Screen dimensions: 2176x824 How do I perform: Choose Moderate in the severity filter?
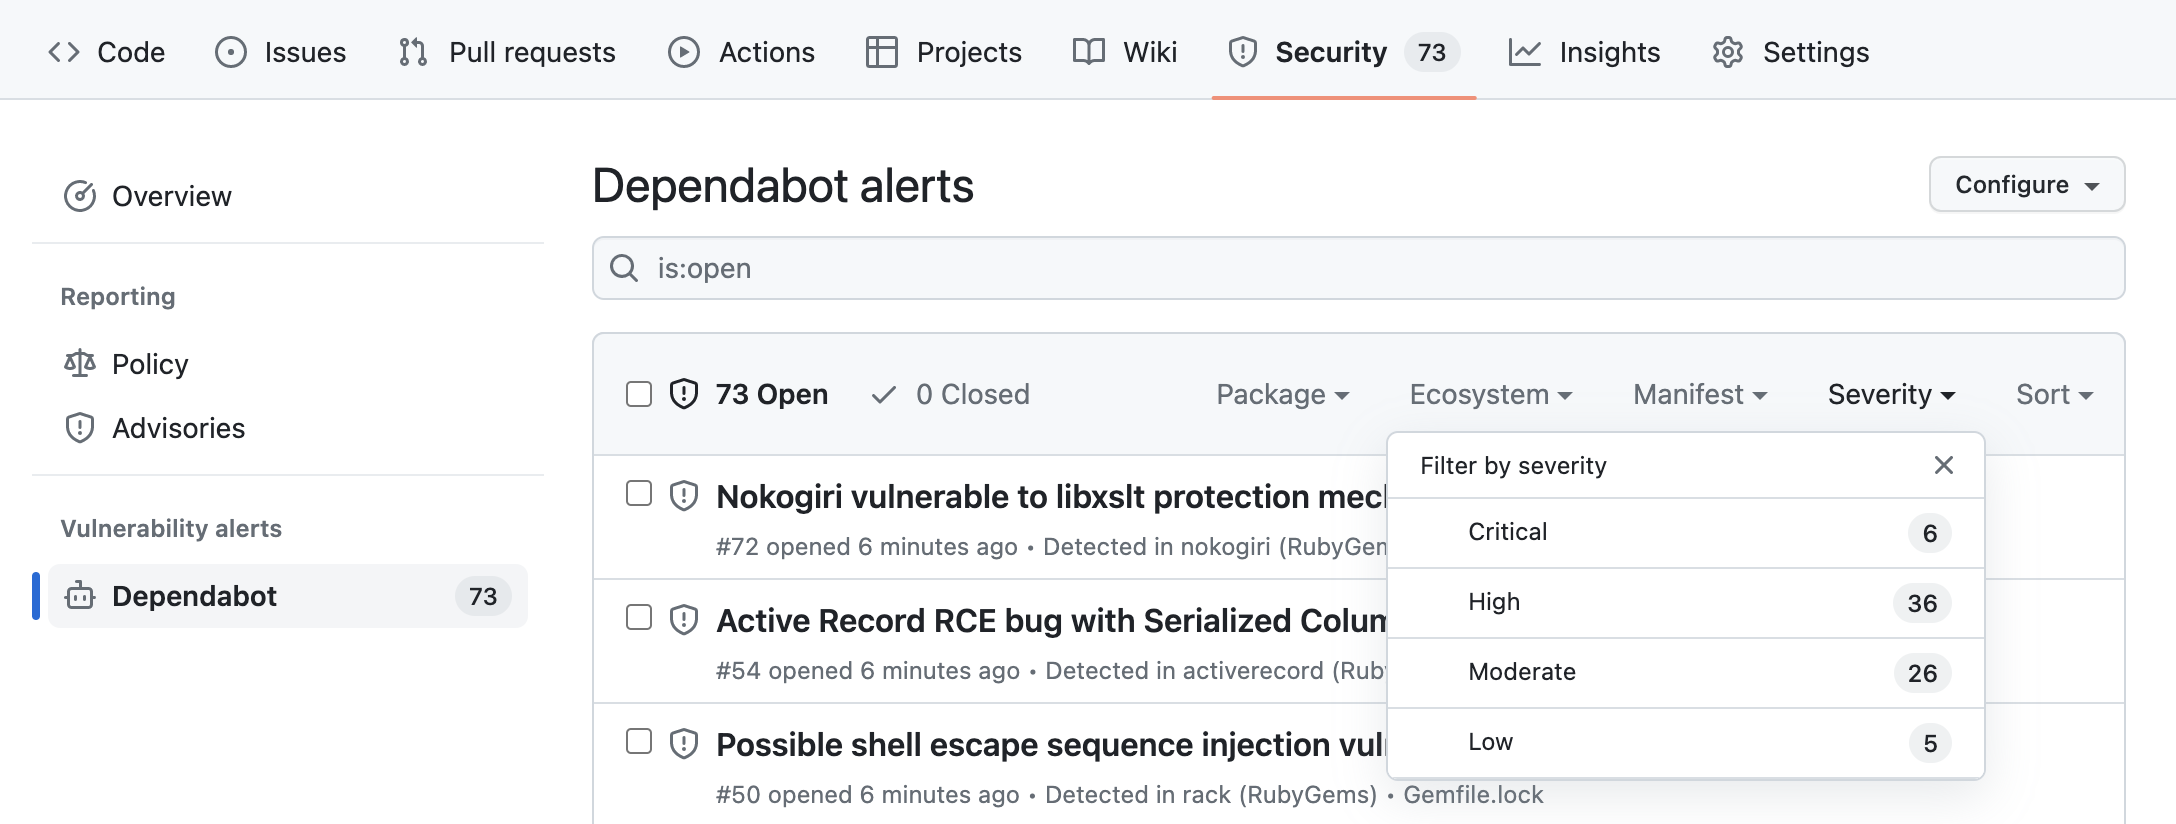[1522, 672]
